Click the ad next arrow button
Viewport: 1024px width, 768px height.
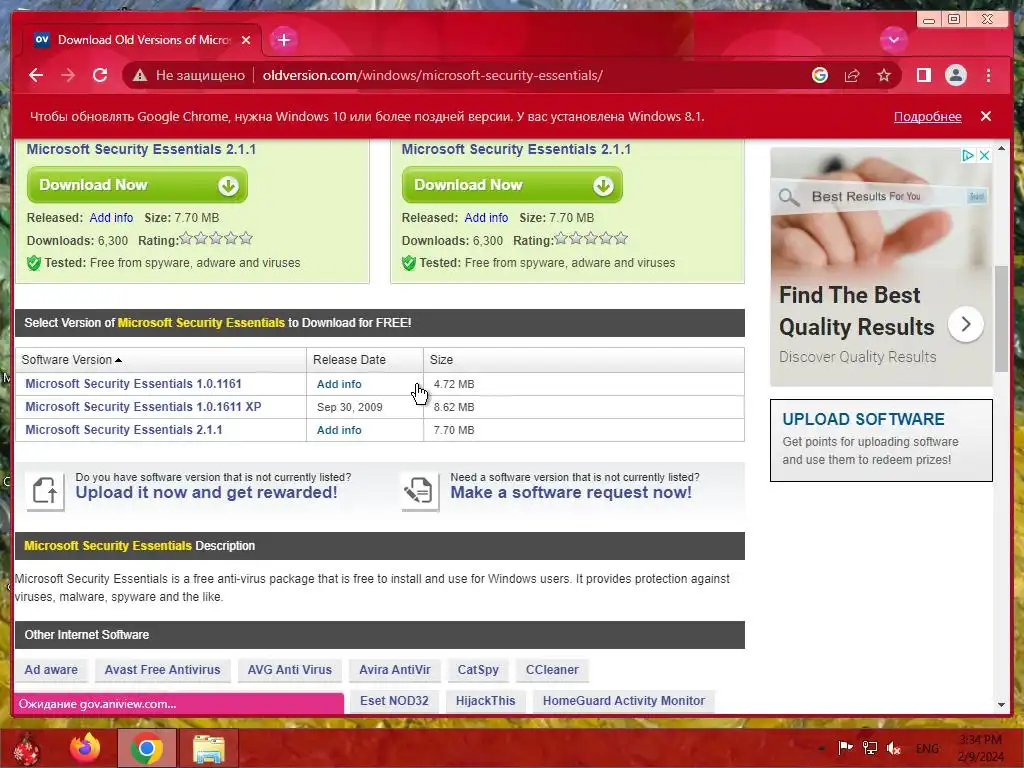(x=965, y=324)
